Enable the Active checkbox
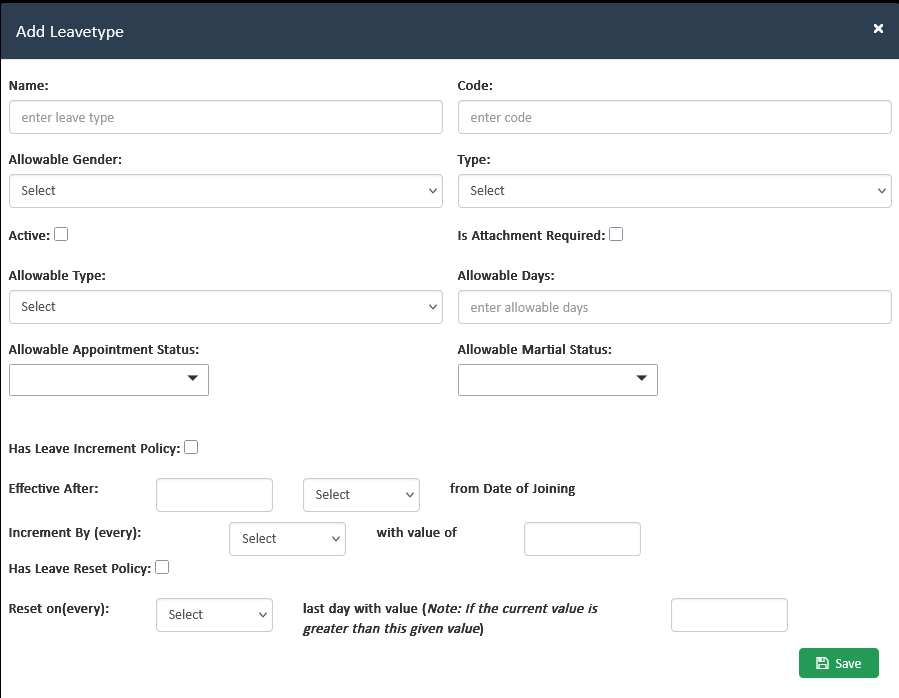This screenshot has width=899, height=698. 61,234
